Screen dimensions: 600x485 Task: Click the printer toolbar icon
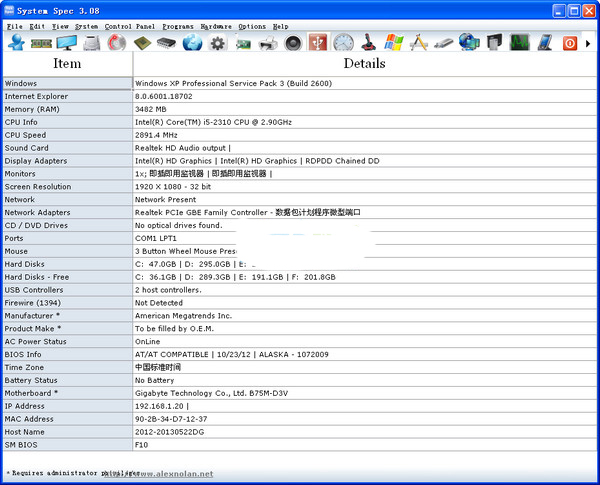[268, 43]
